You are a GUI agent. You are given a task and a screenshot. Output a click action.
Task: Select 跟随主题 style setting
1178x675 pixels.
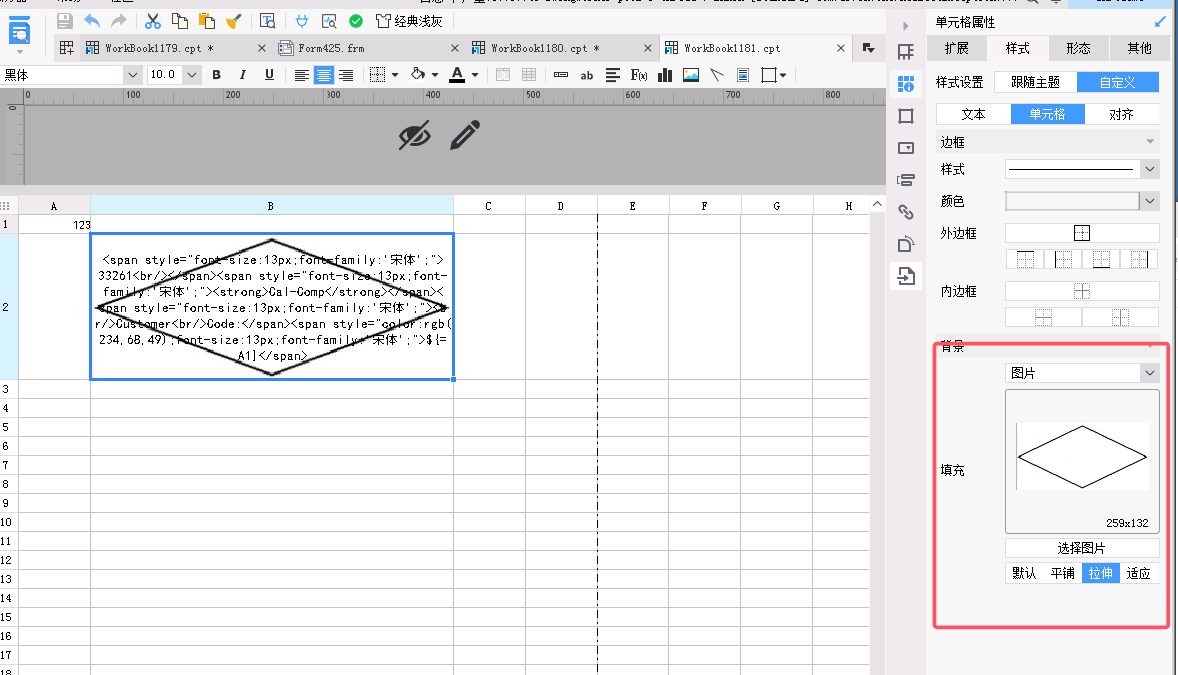coord(1035,82)
